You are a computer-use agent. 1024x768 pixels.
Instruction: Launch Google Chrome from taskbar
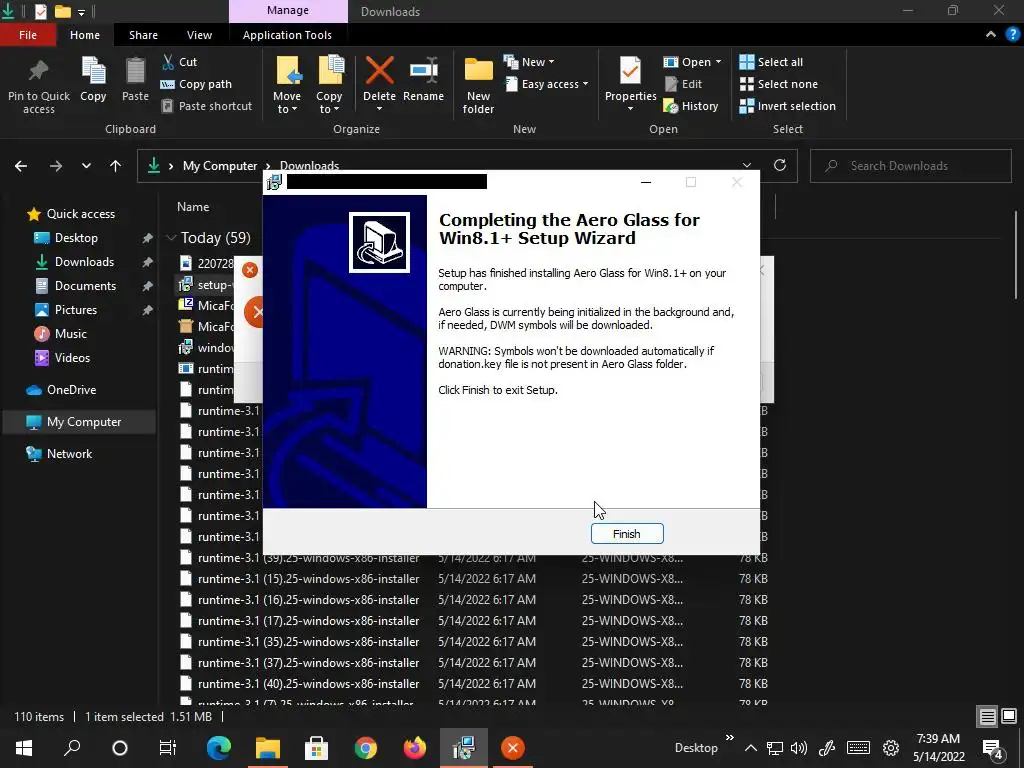(365, 748)
